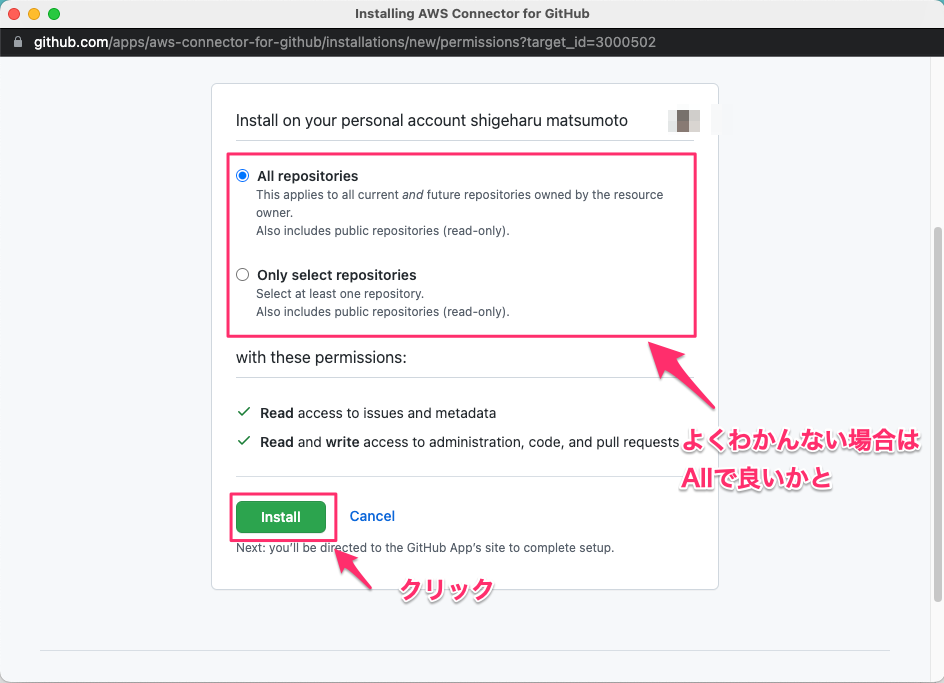Screen dimensions: 944x683
Task: Click 'This applies to all current and future' description
Action: 459,204
